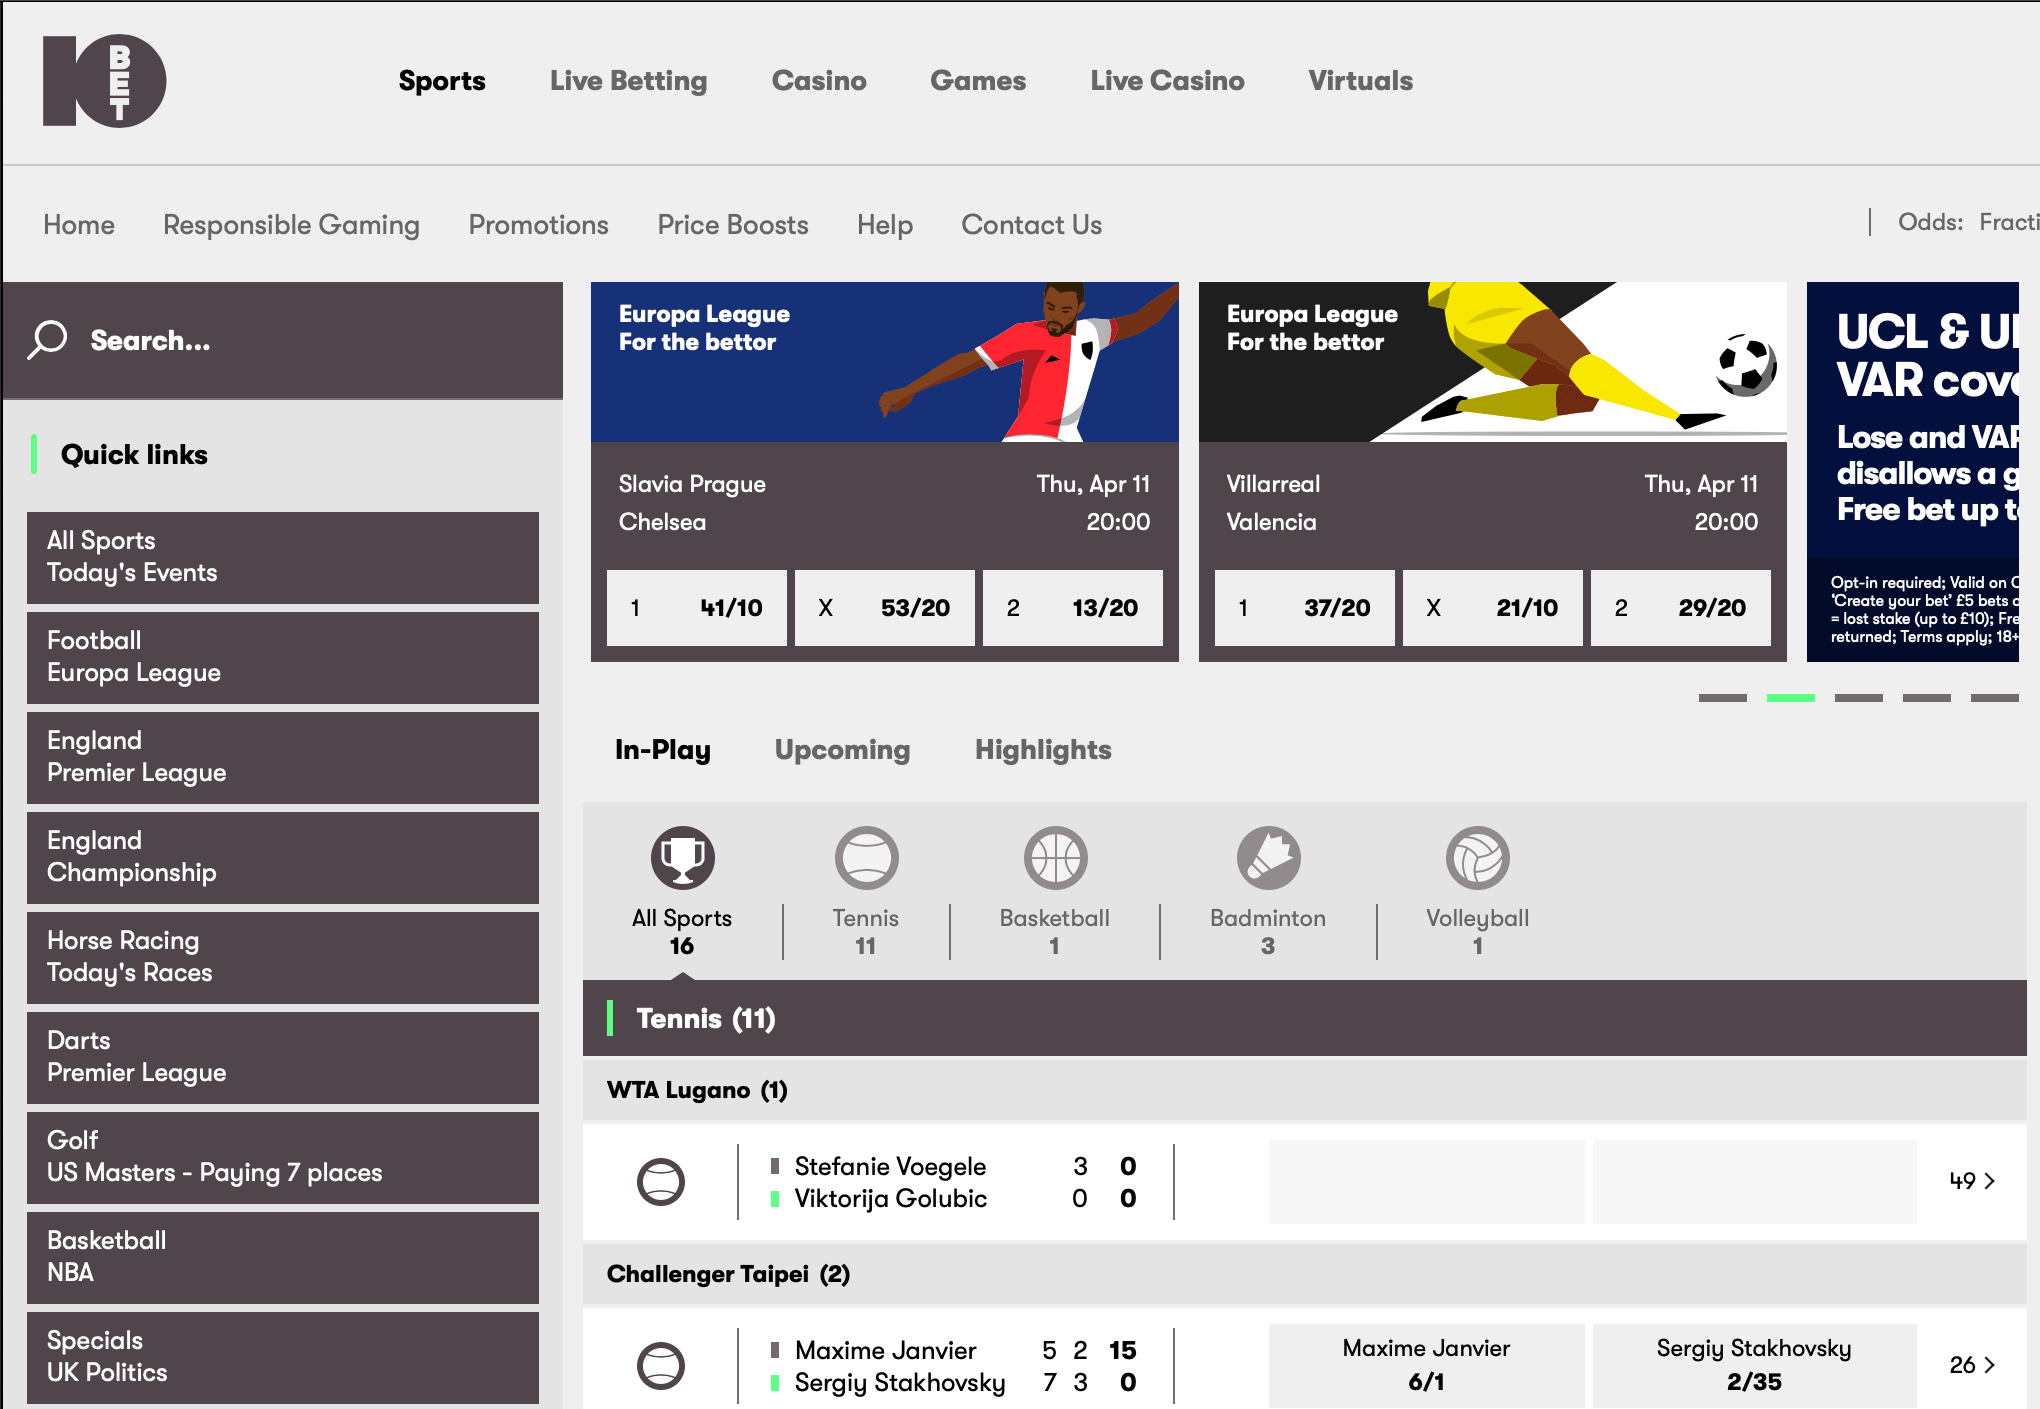Select the Basketball sport icon
2040x1409 pixels.
1056,859
